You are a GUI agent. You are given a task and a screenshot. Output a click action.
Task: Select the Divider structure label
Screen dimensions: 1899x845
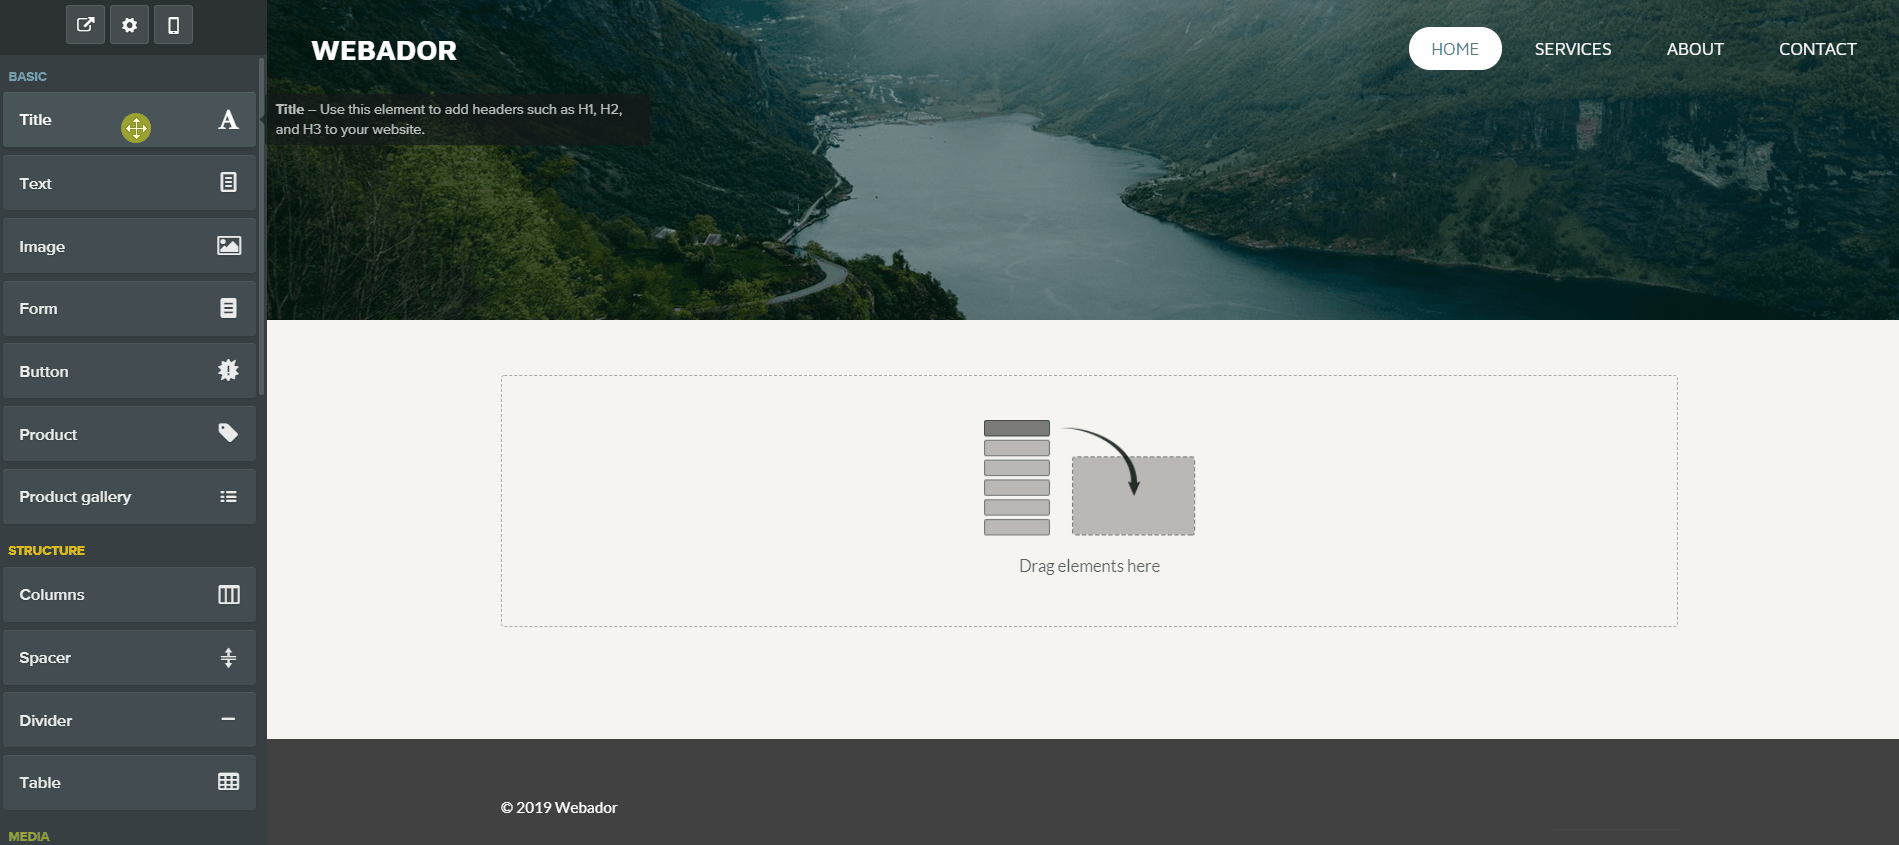click(46, 721)
